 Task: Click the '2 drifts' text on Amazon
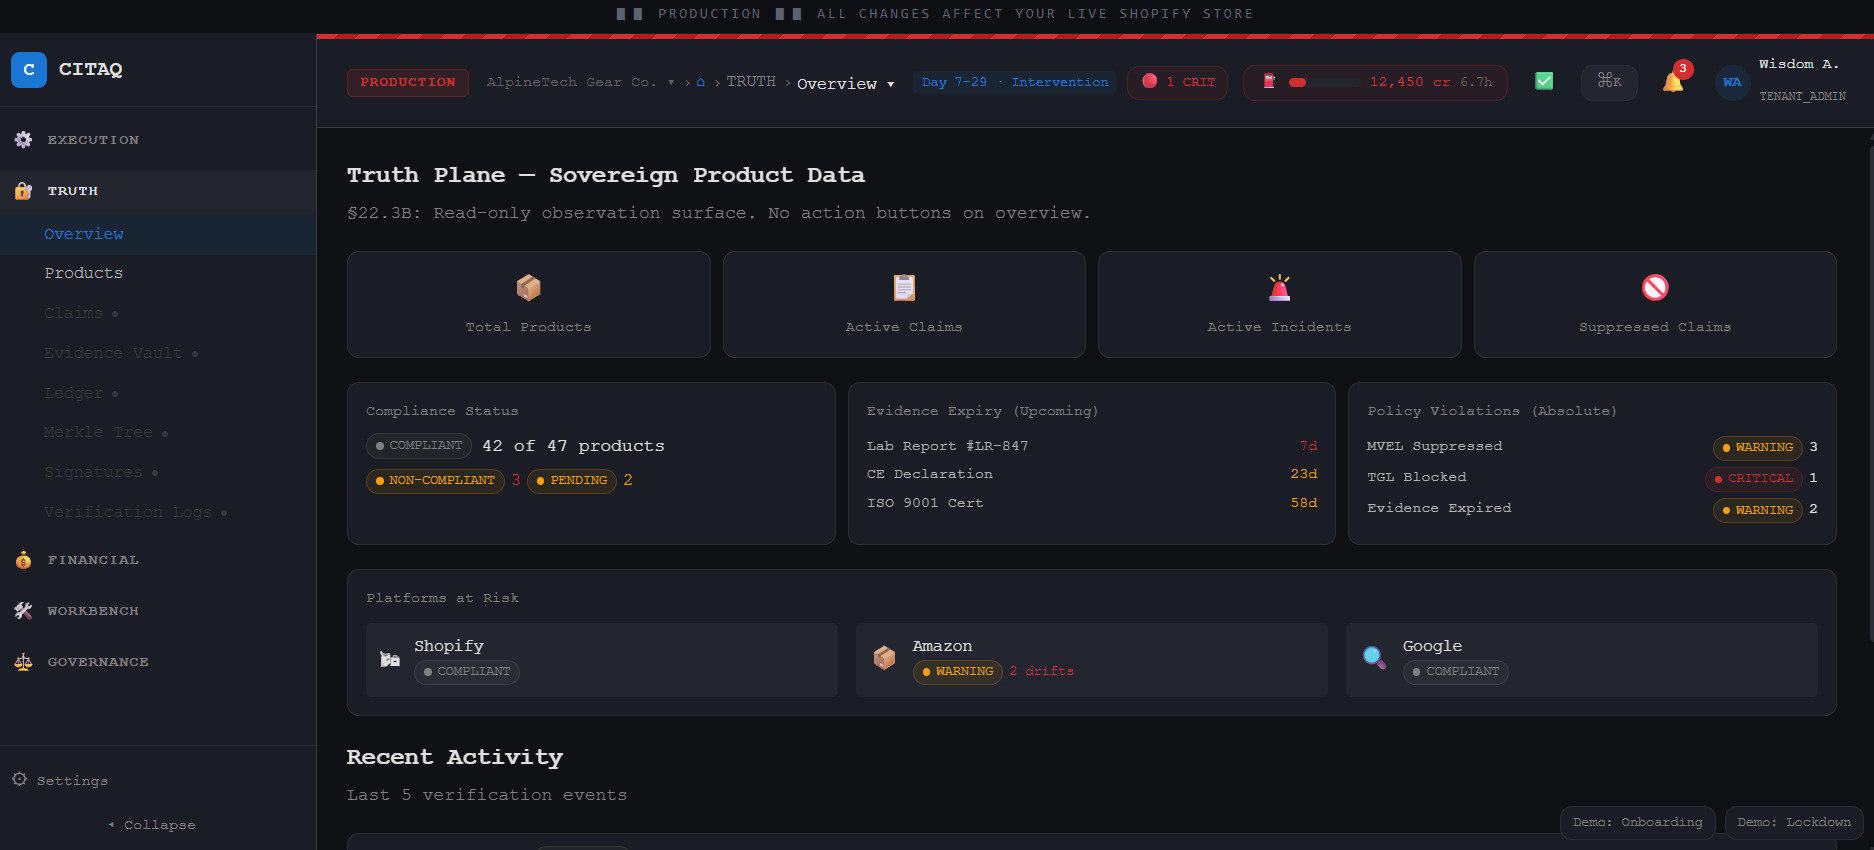1042,671
